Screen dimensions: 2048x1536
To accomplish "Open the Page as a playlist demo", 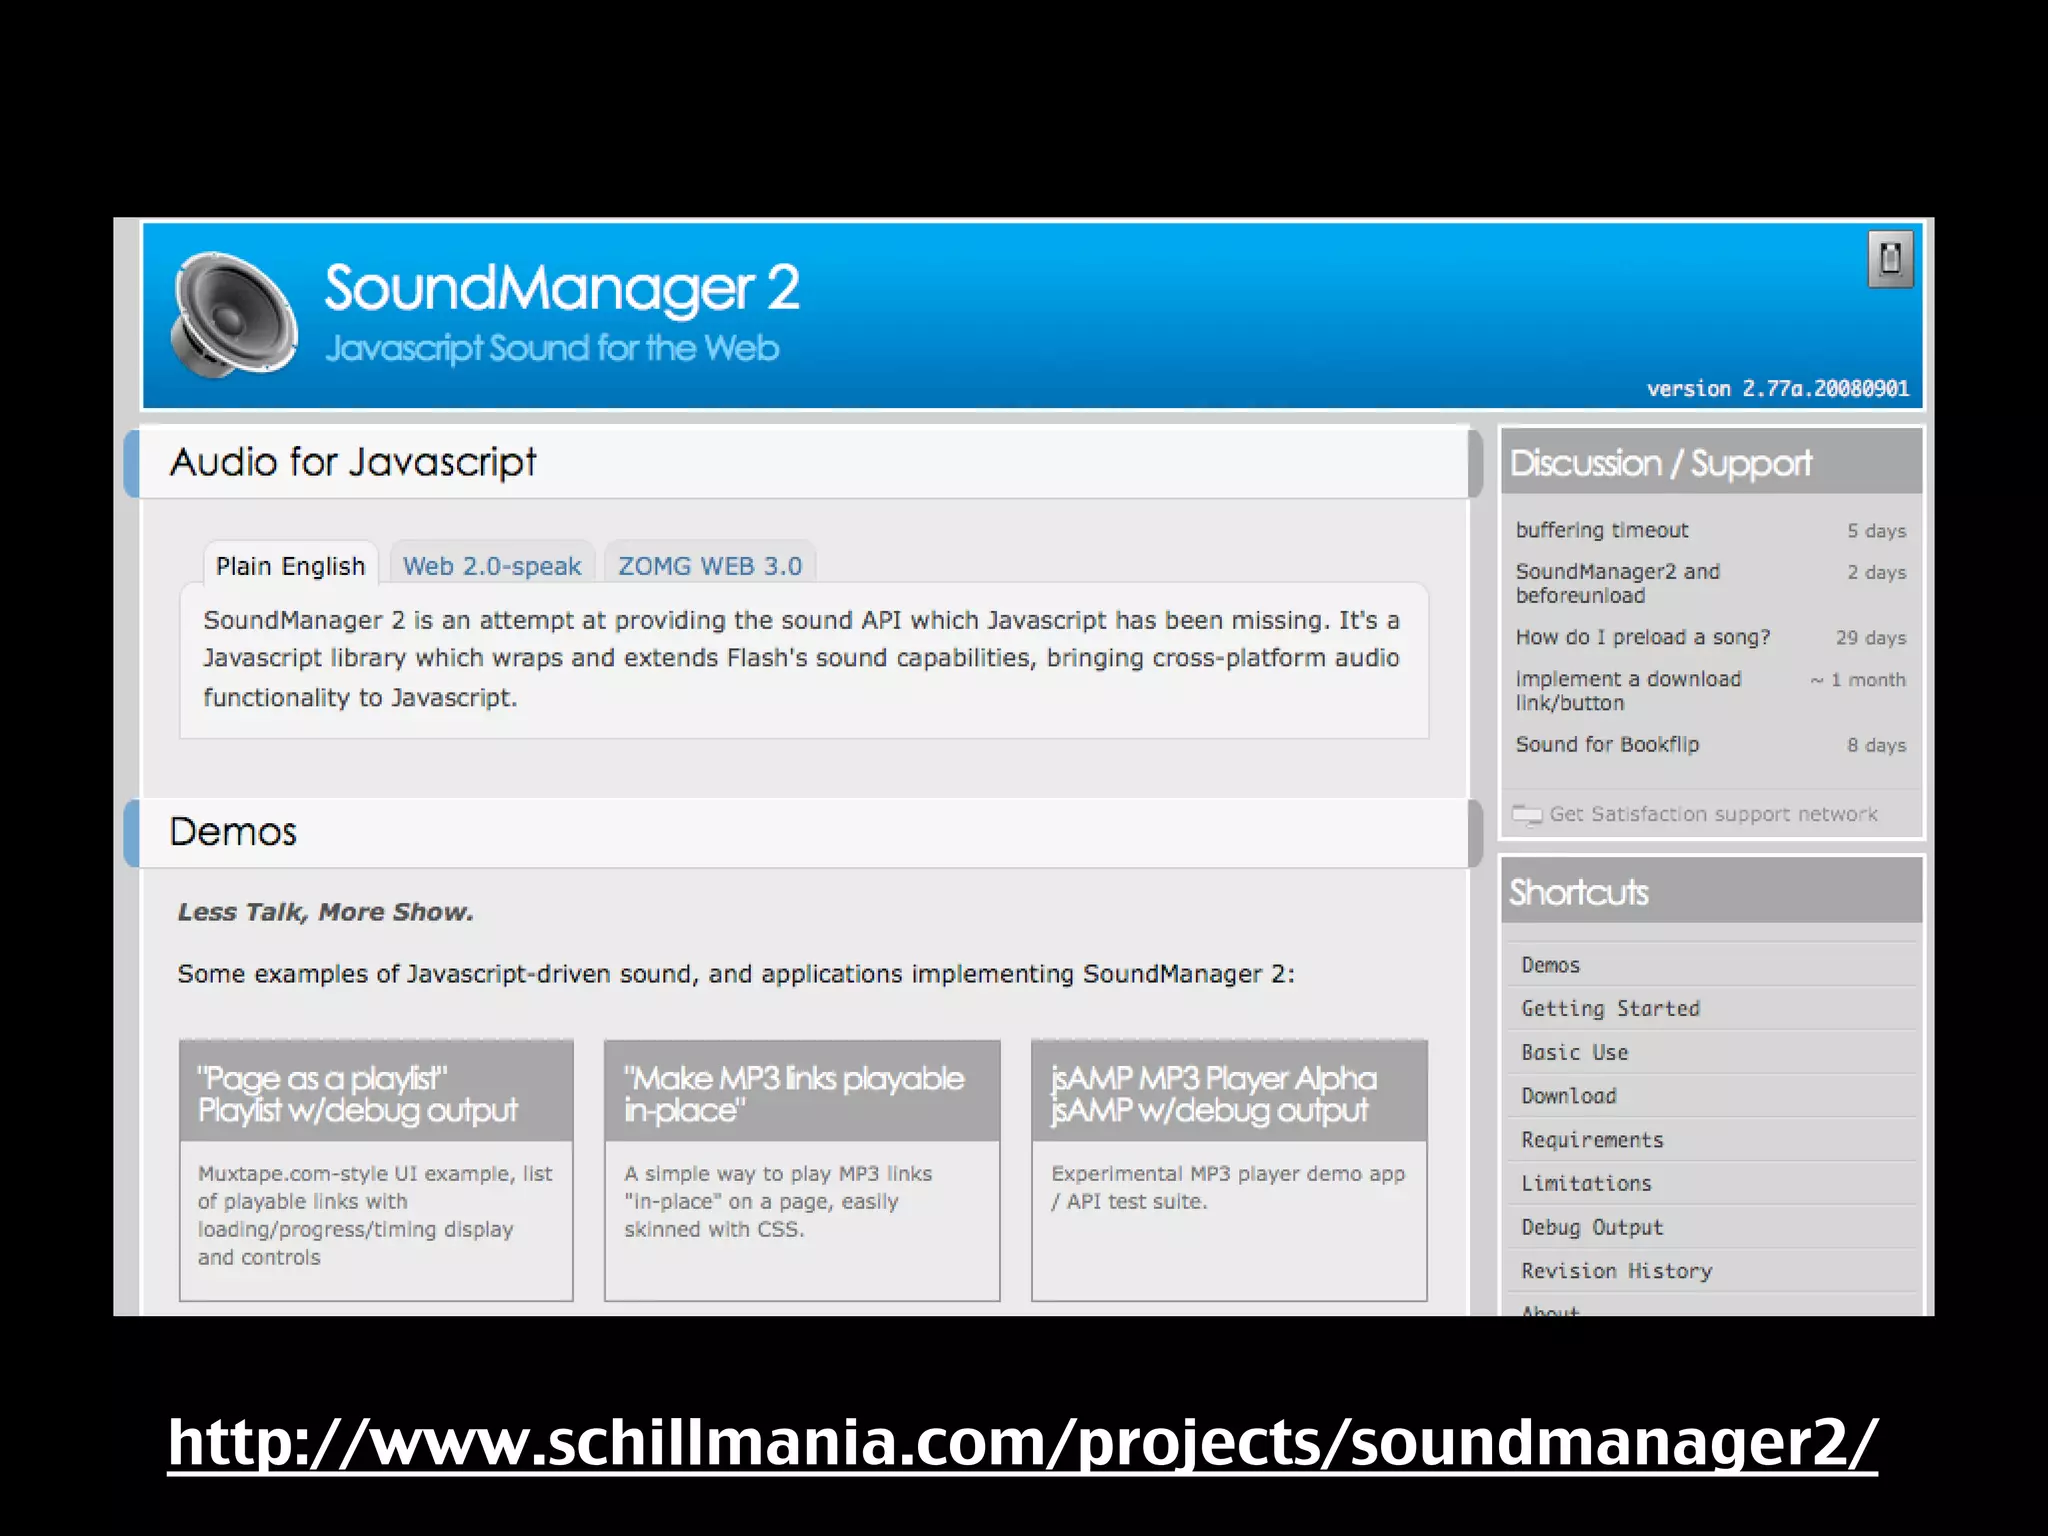I will pyautogui.click(x=322, y=1078).
